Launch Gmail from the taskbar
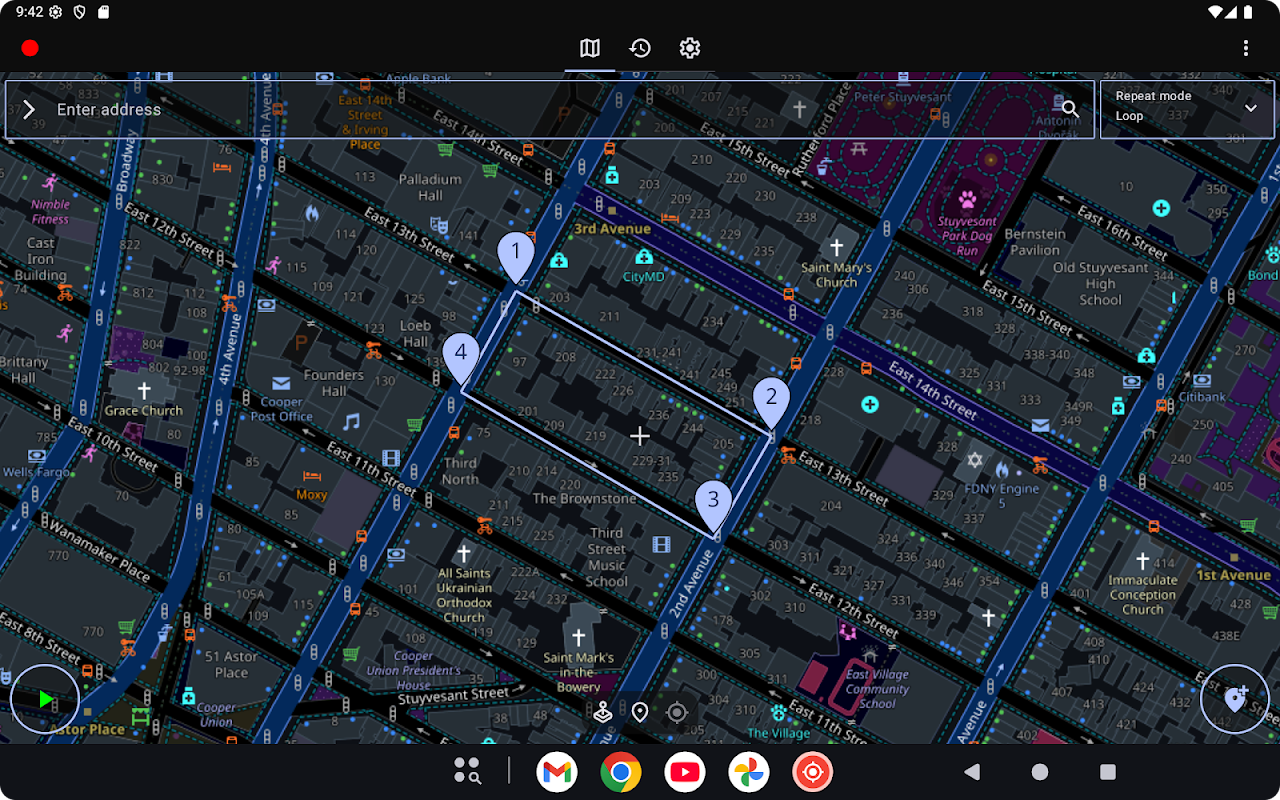1280x800 pixels. 557,772
